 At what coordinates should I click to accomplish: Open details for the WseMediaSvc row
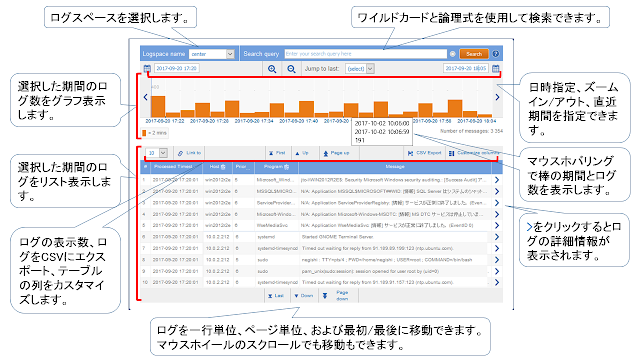point(497,225)
